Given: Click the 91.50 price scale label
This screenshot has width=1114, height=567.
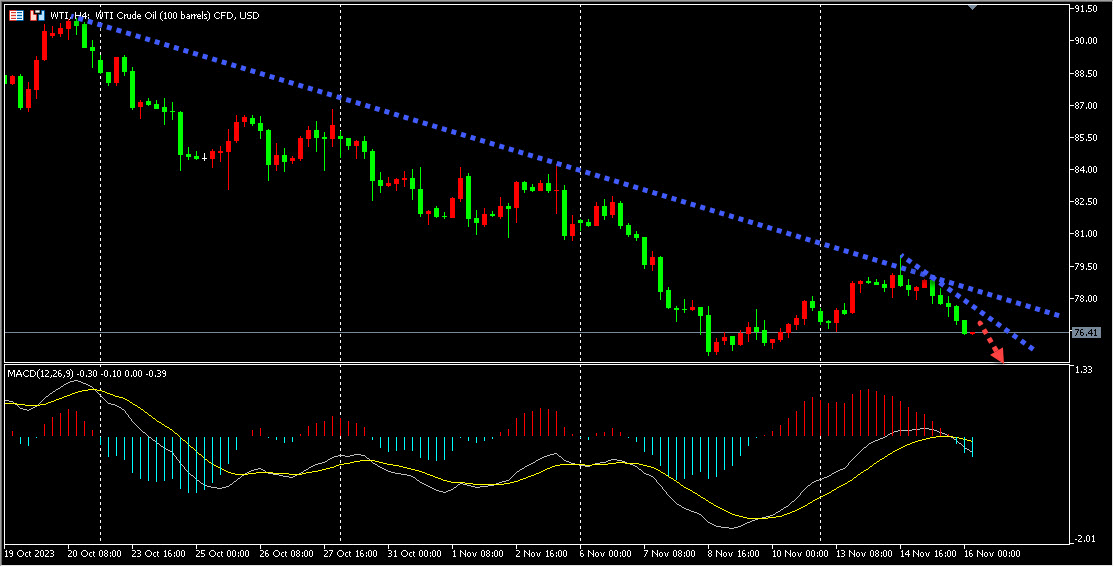Looking at the screenshot, I should 1086,9.
